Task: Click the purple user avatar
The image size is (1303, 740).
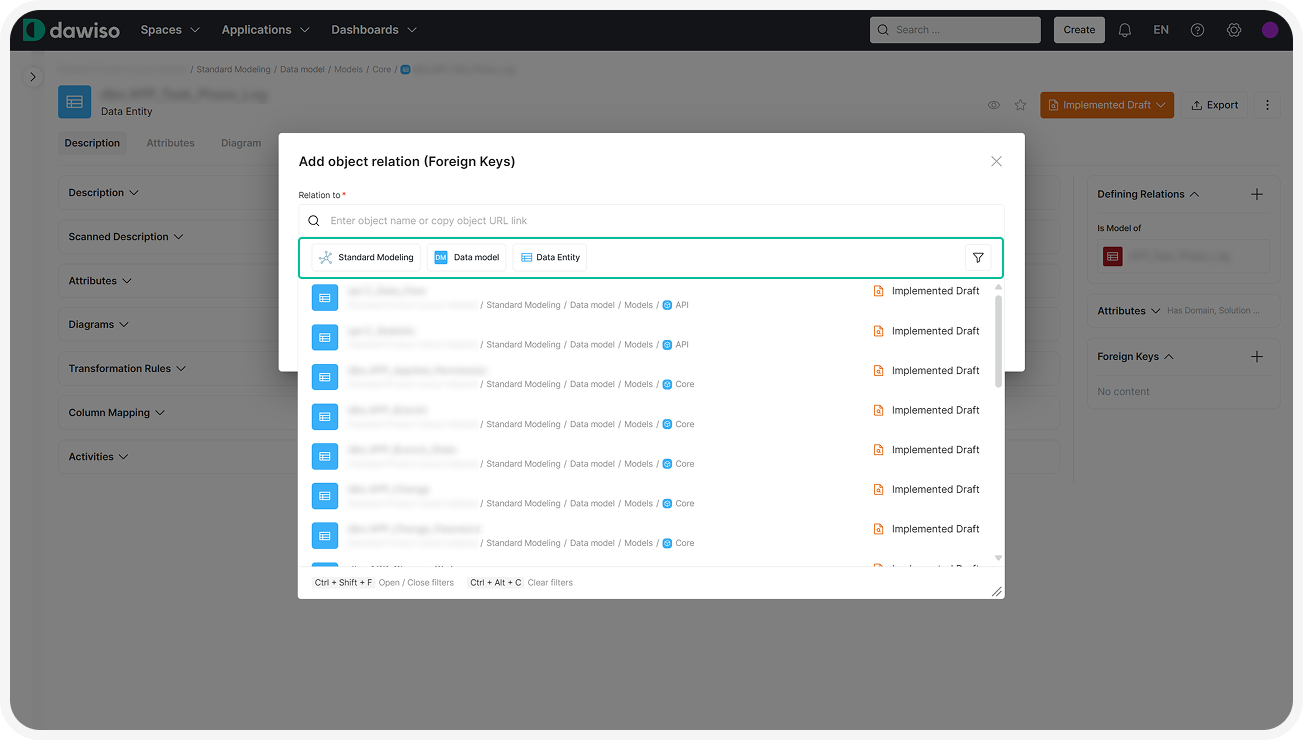Action: 1270,30
